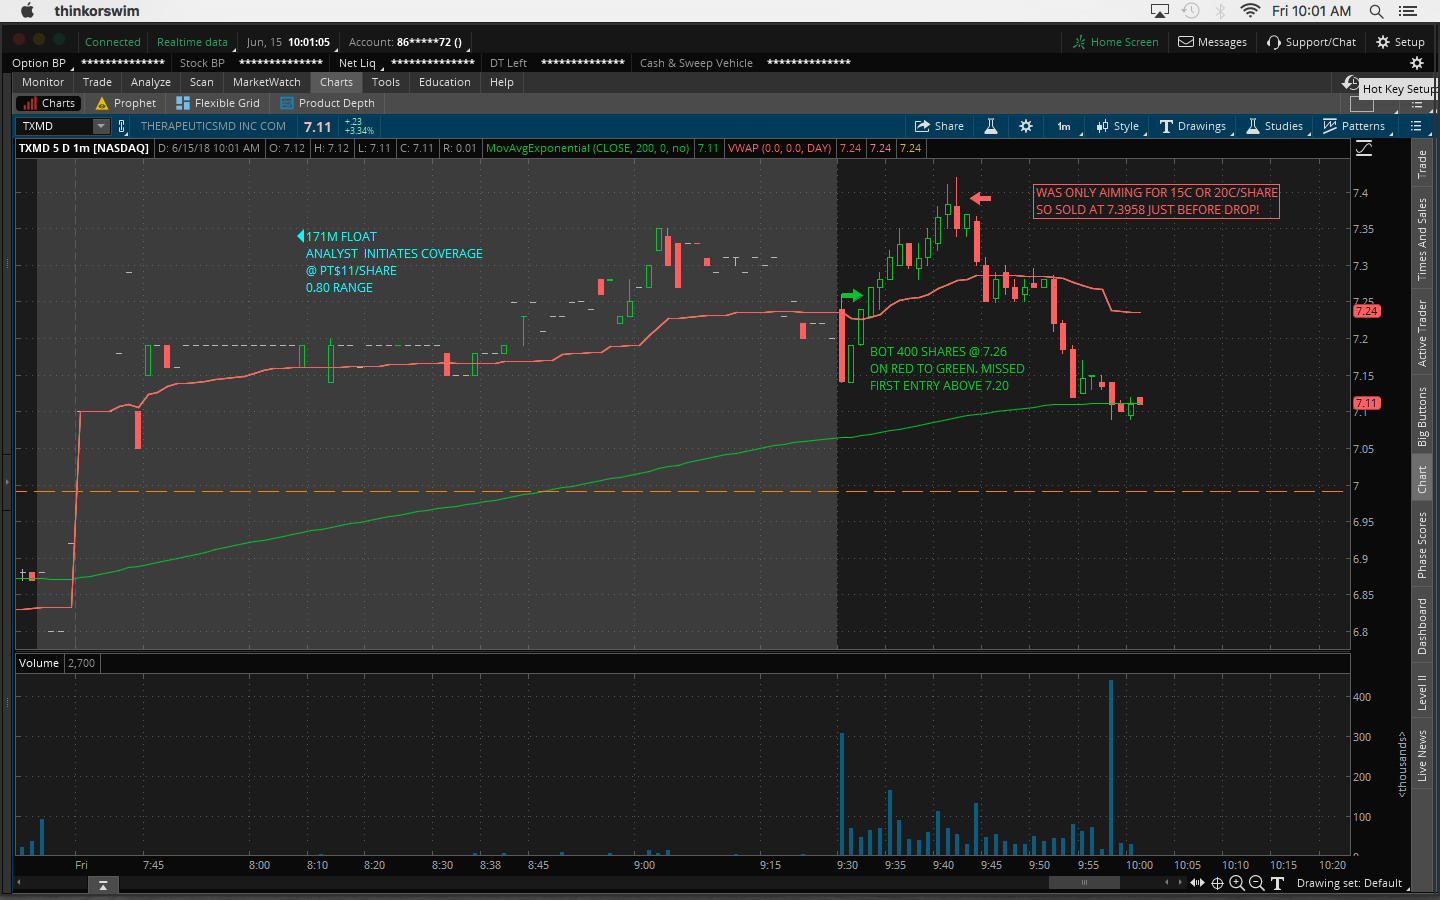The height and width of the screenshot is (900, 1440).
Task: Open the Style menu with candlestick icon
Action: [x=1117, y=126]
